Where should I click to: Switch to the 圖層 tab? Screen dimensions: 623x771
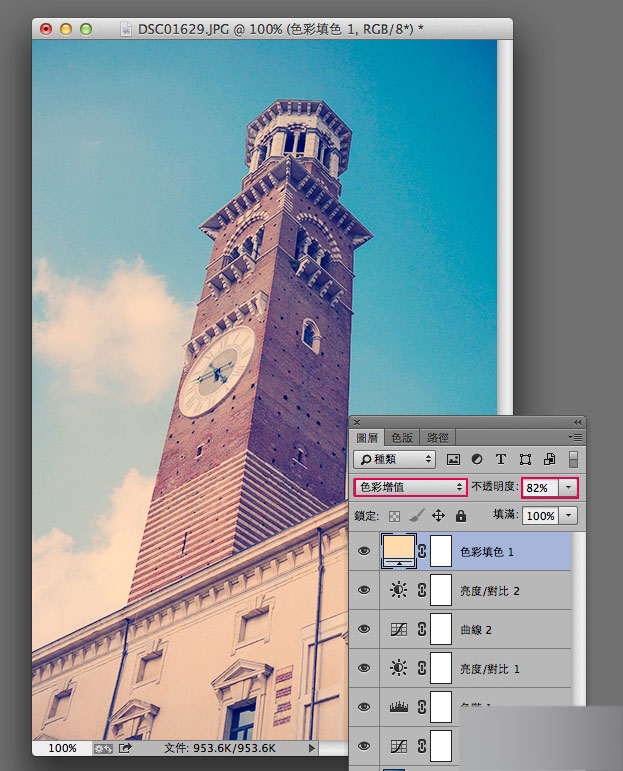coord(367,437)
